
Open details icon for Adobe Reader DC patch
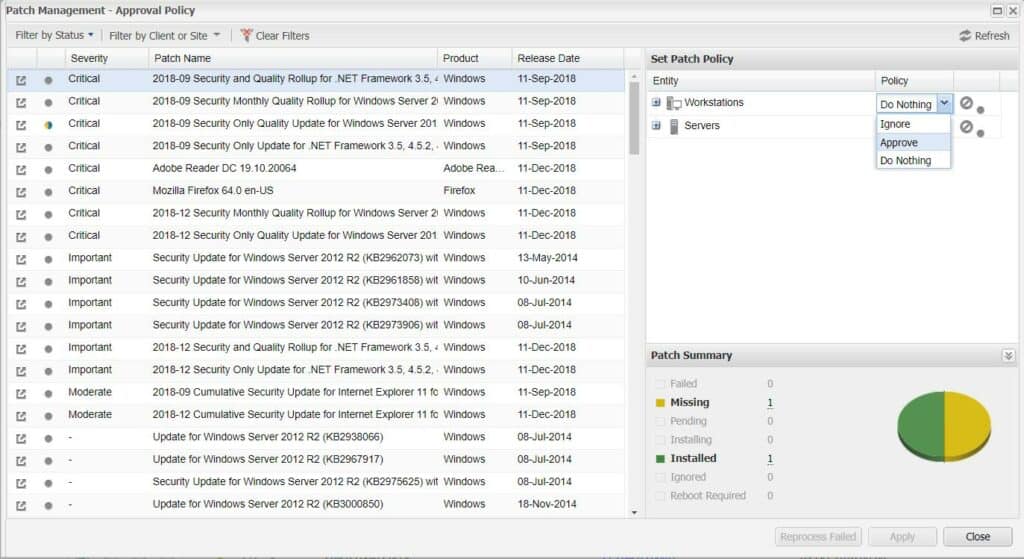click(21, 170)
